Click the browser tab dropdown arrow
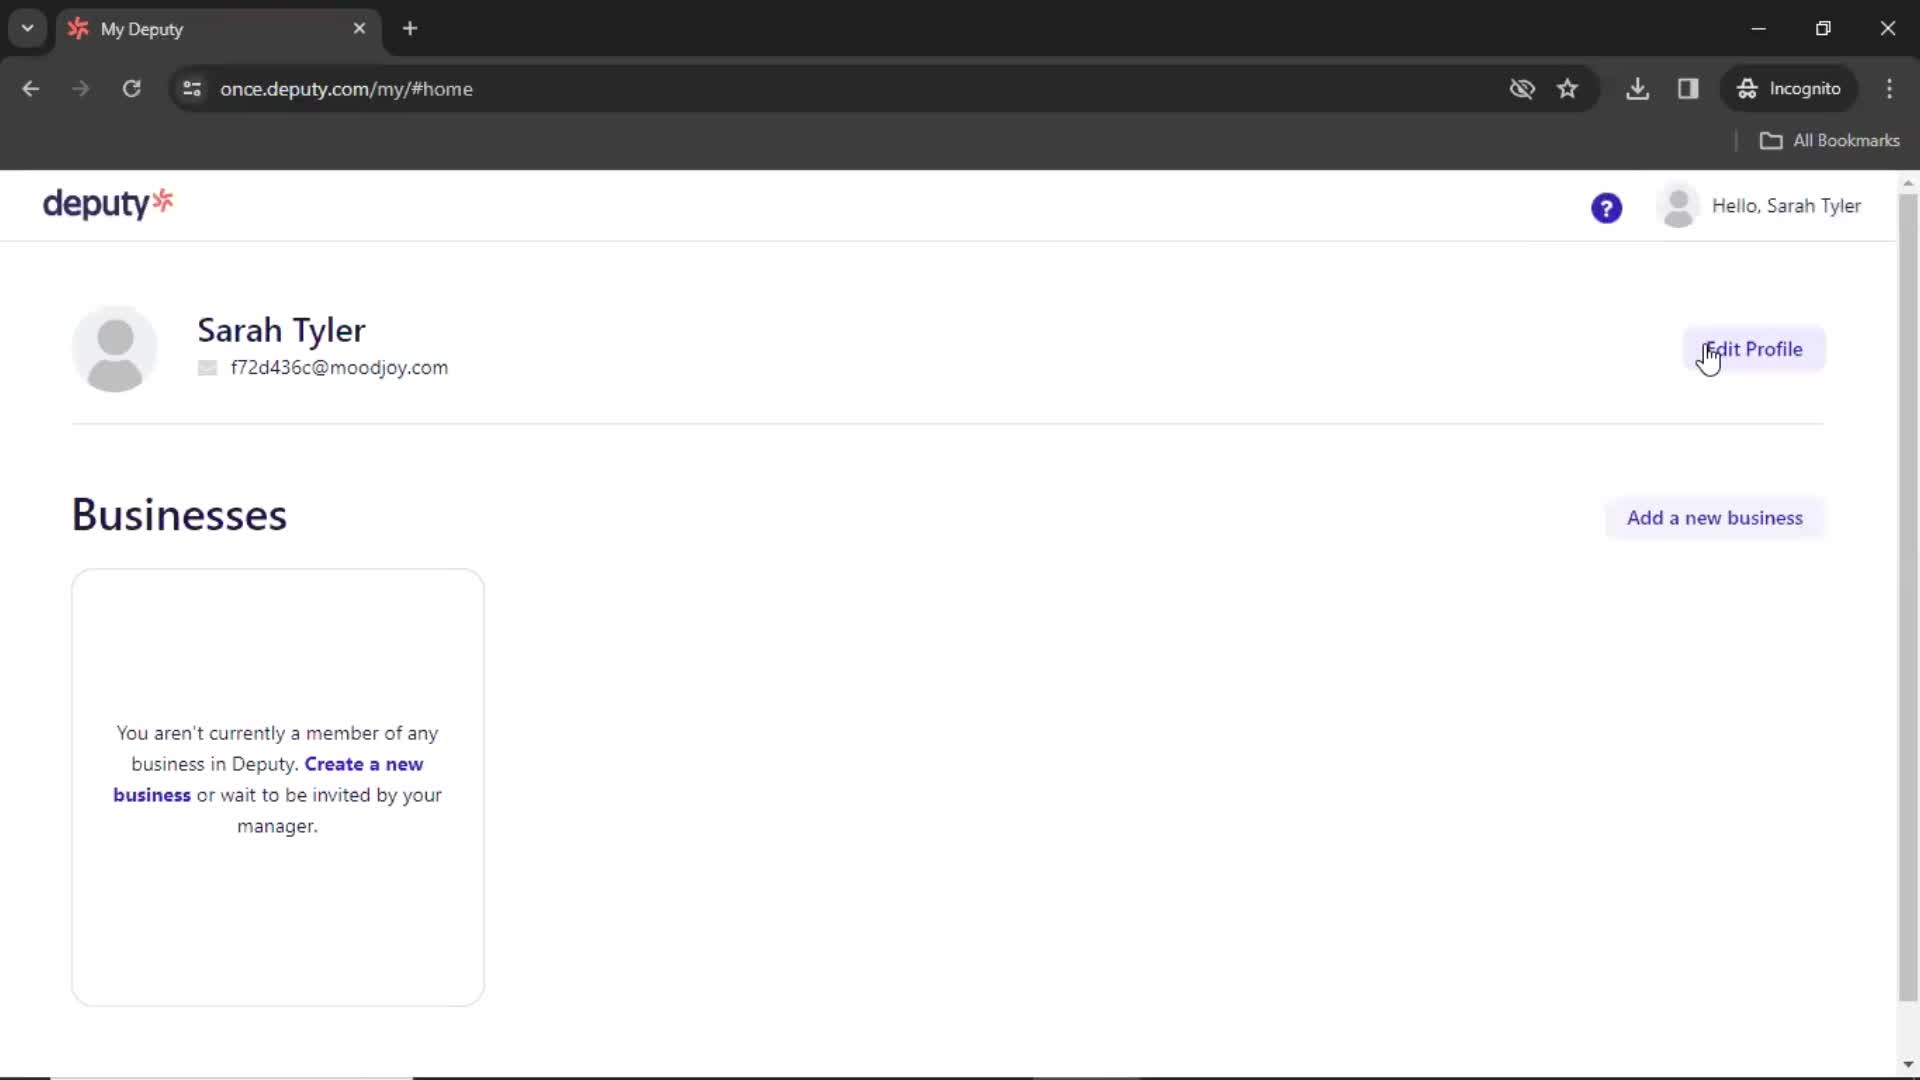1920x1080 pixels. tap(28, 28)
